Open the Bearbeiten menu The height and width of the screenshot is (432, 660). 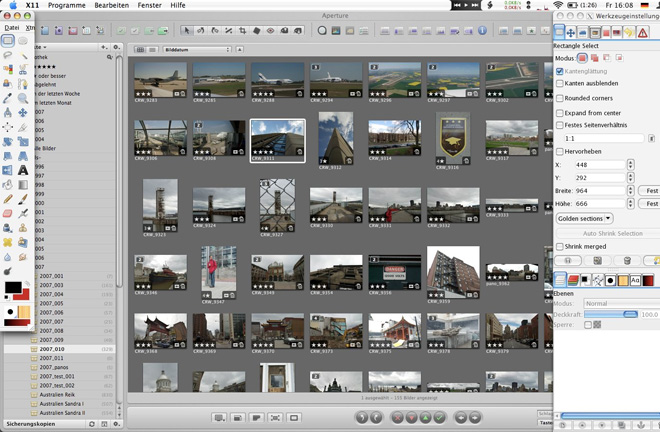pos(112,5)
